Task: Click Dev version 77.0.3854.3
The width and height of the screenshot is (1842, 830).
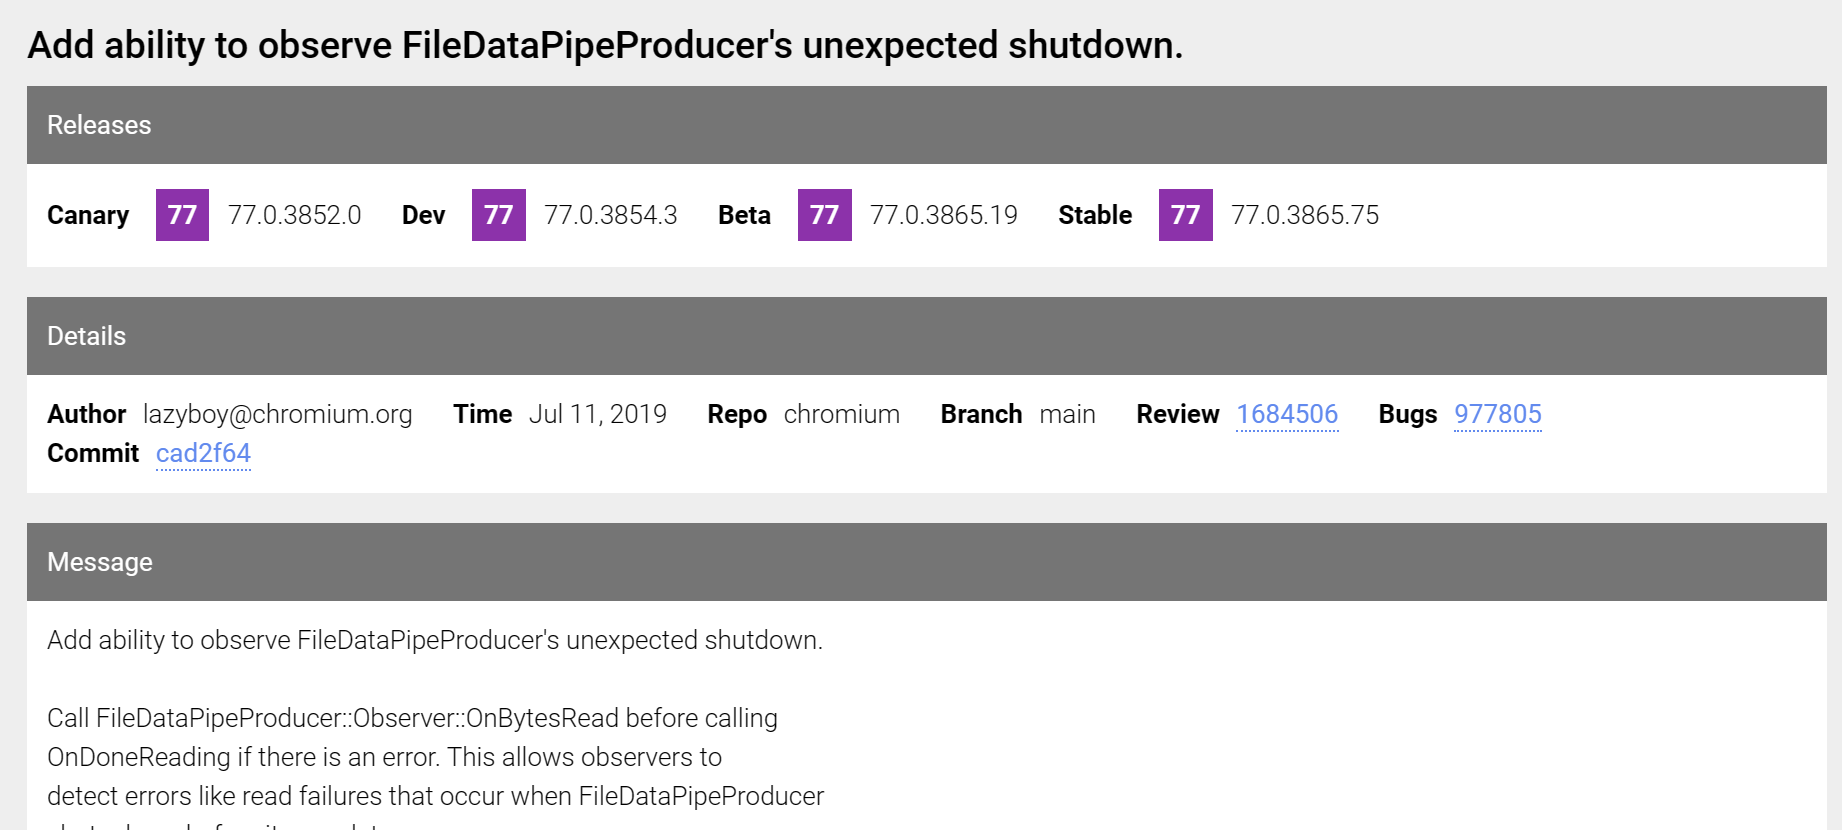Action: coord(610,215)
